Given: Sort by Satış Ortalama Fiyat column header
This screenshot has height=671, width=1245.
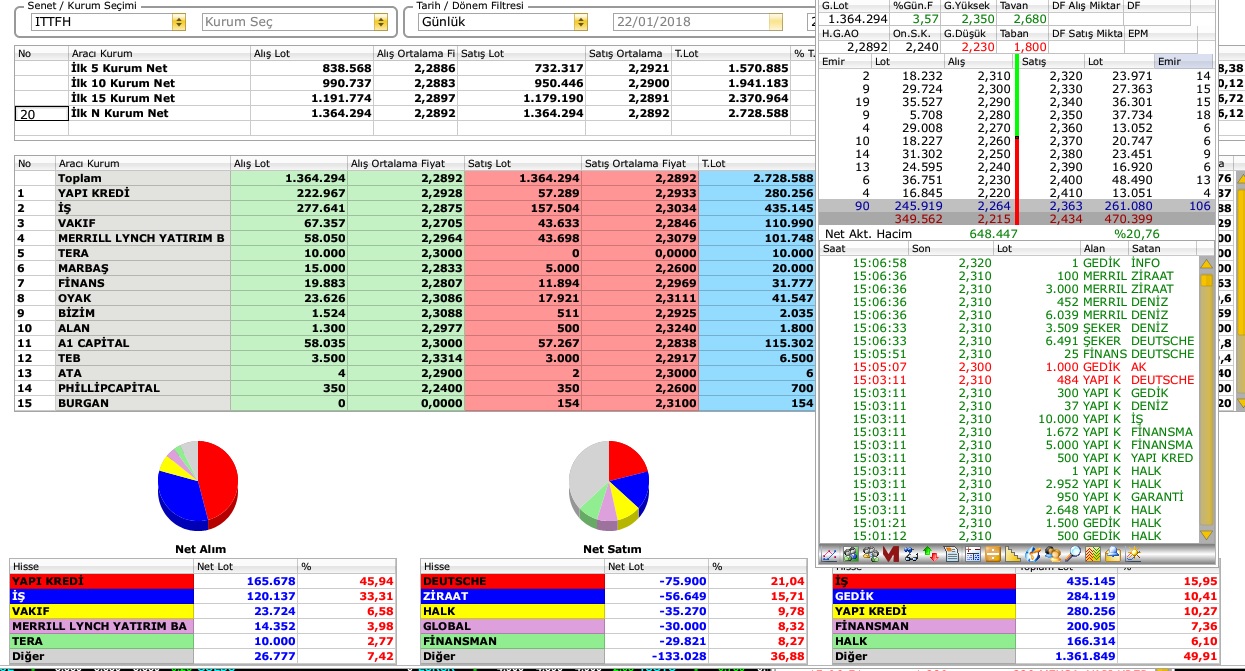Looking at the screenshot, I should click(640, 163).
